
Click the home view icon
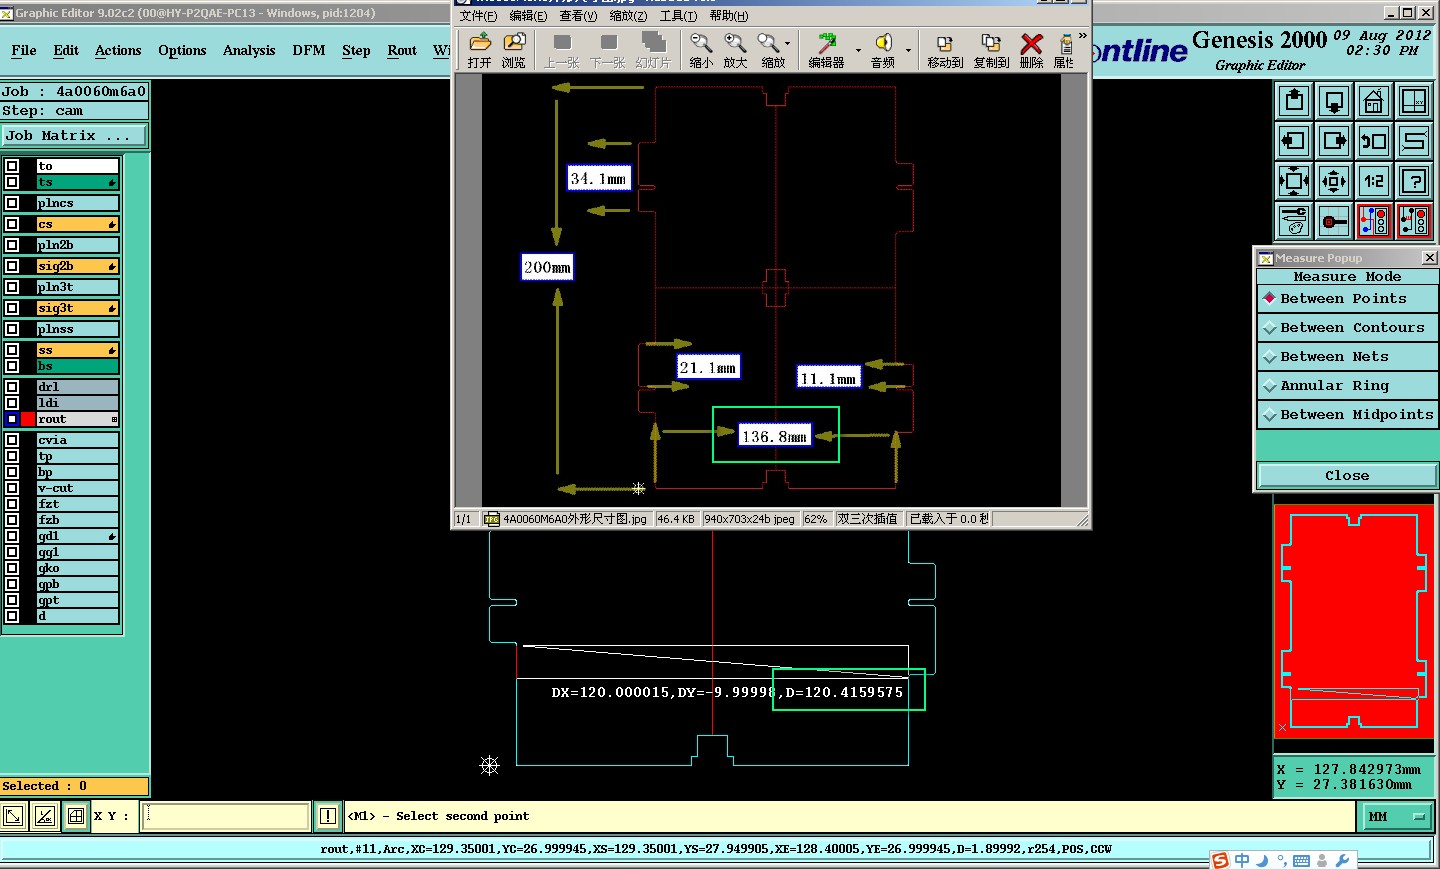pos(1374,101)
